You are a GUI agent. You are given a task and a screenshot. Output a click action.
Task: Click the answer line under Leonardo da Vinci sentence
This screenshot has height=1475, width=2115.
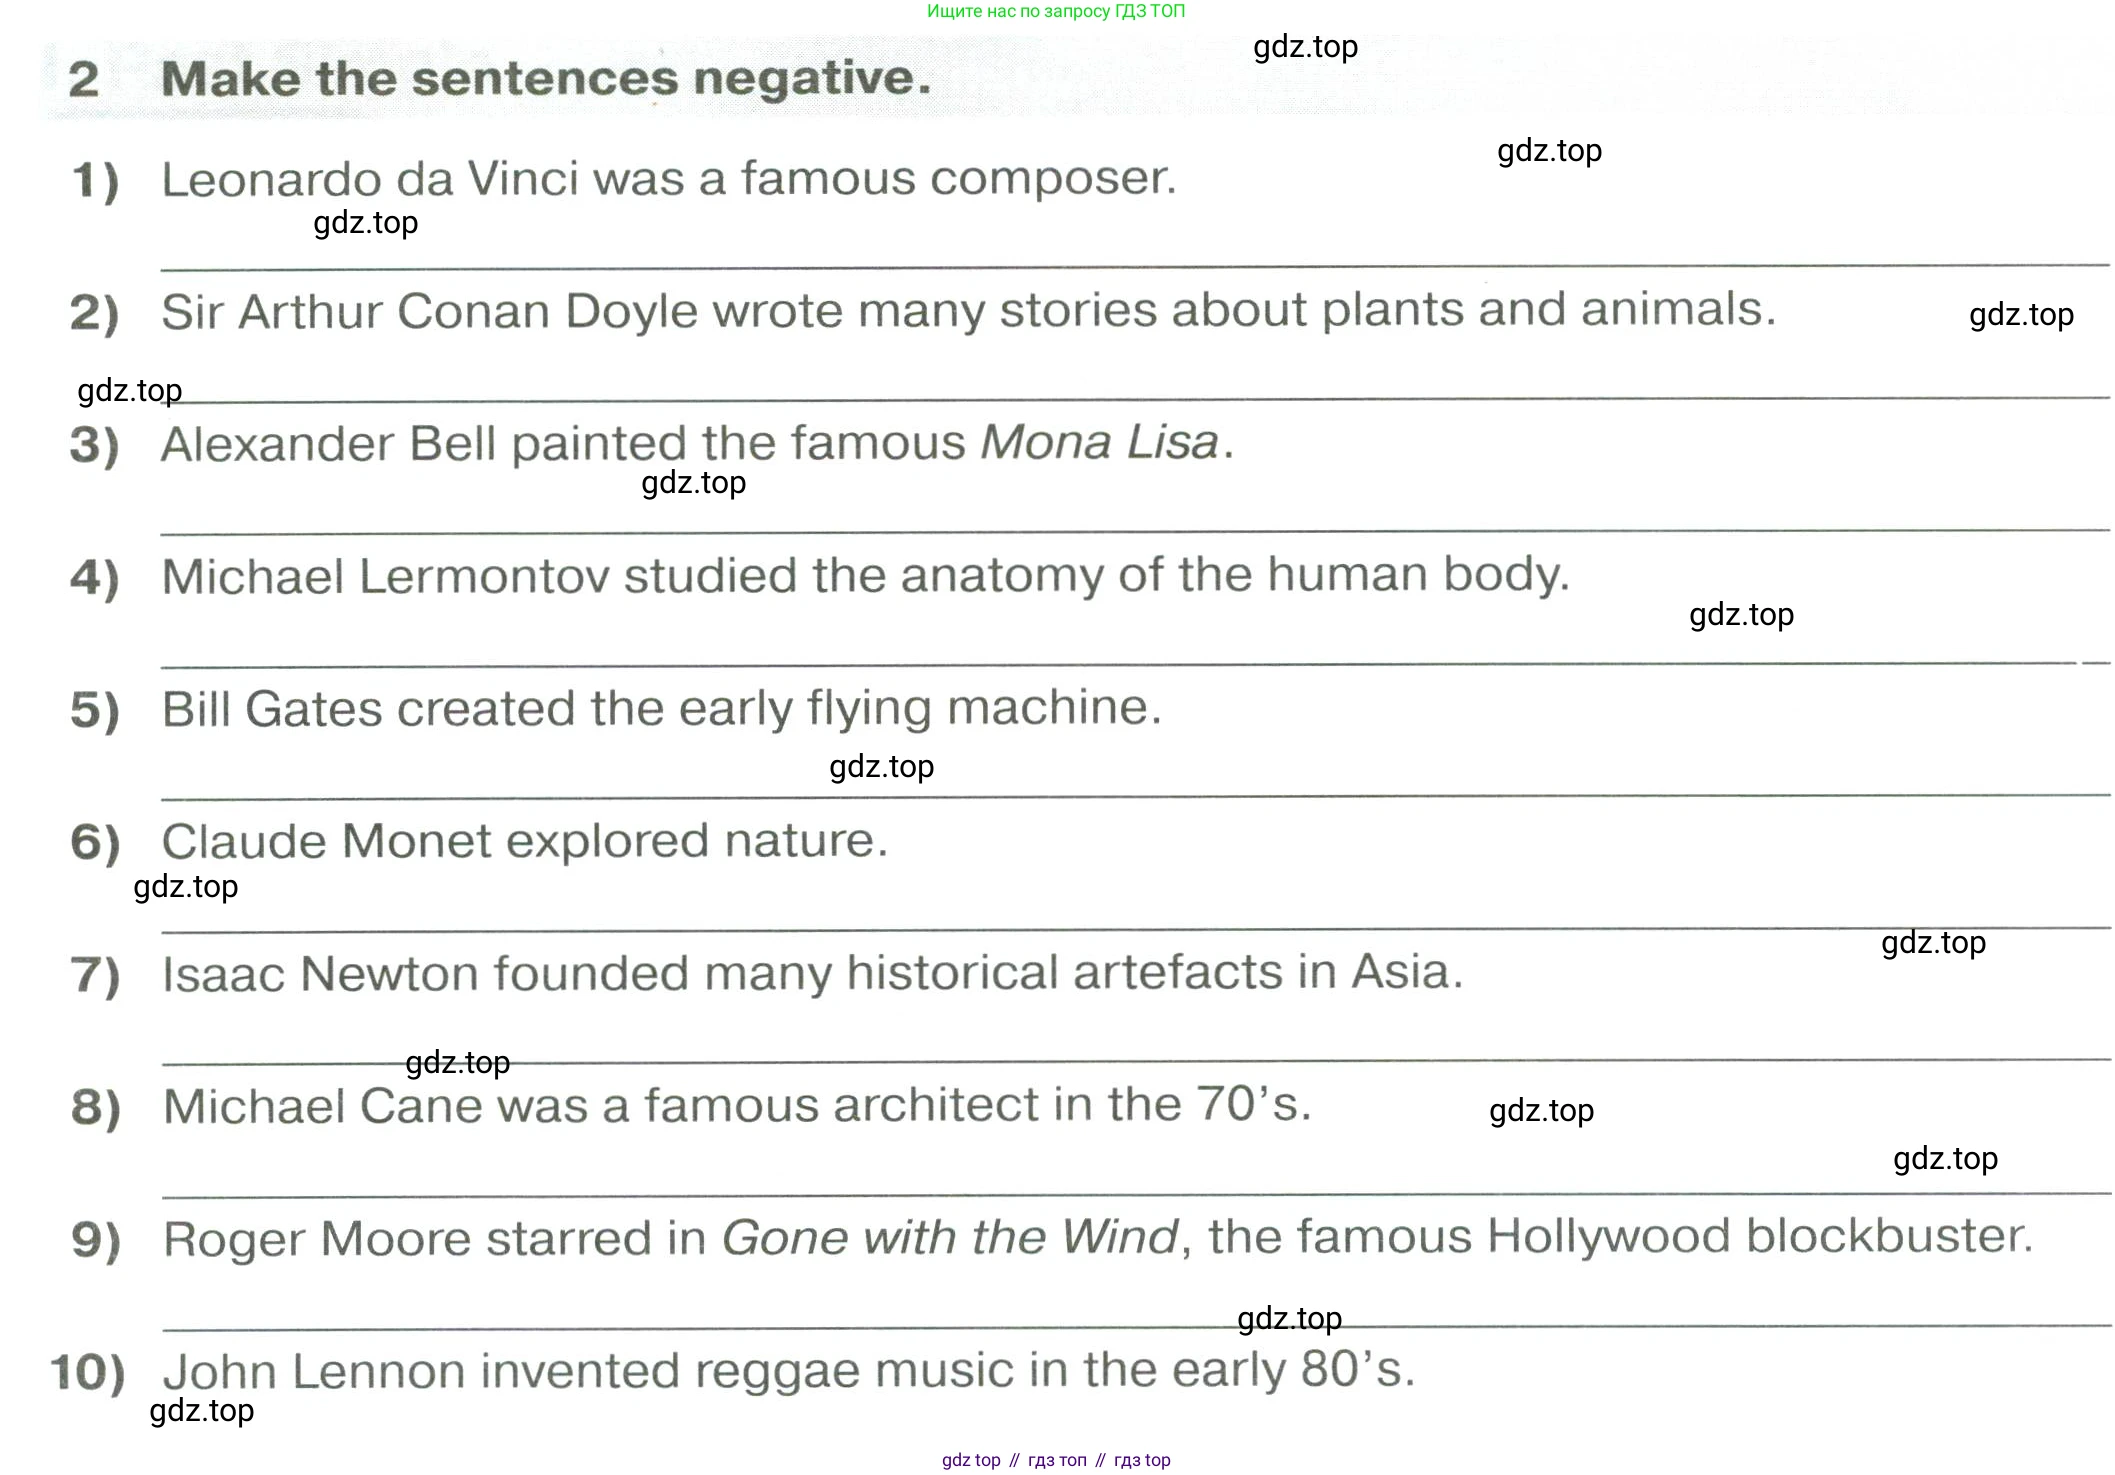pyautogui.click(x=1135, y=267)
